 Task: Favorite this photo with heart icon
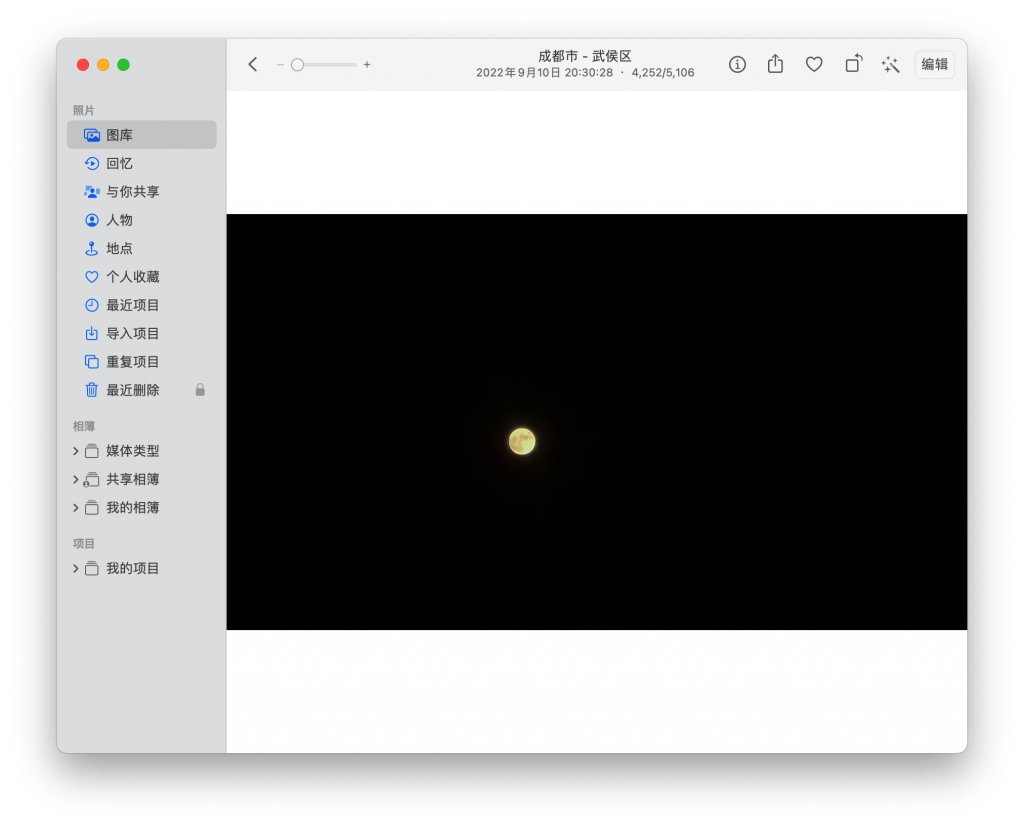click(814, 64)
